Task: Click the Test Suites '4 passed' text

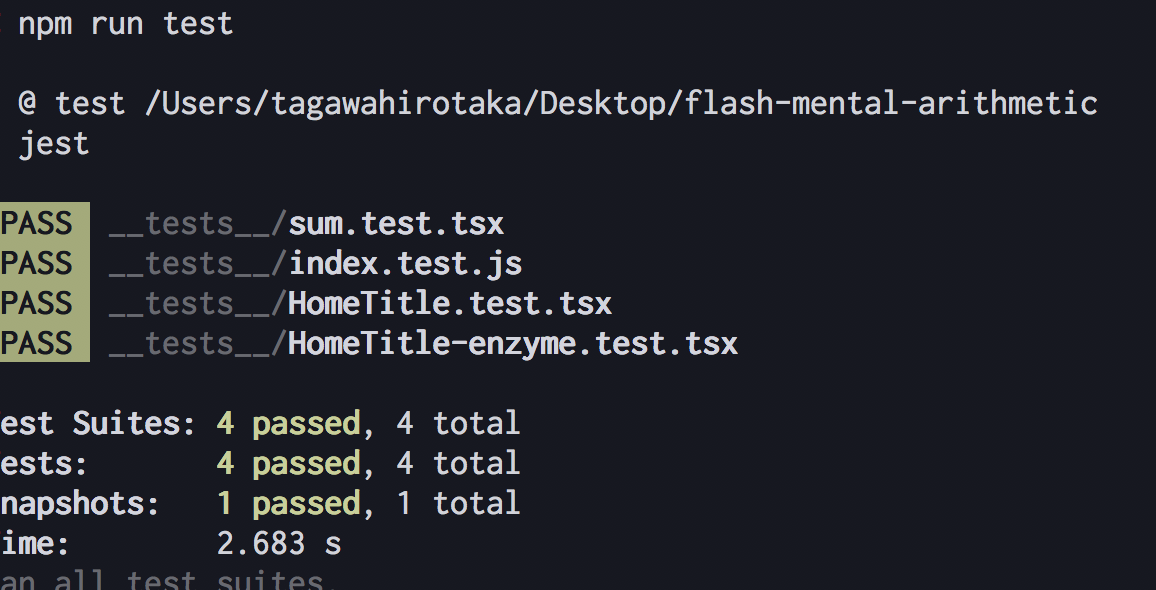Action: tap(288, 423)
